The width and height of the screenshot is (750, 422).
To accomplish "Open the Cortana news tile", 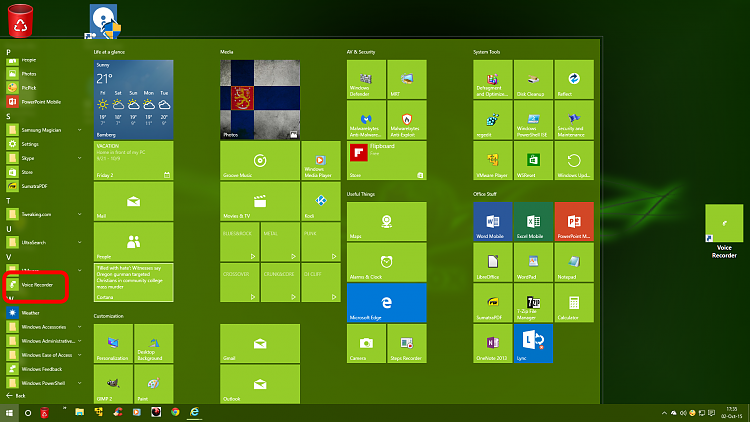I will pos(133,282).
